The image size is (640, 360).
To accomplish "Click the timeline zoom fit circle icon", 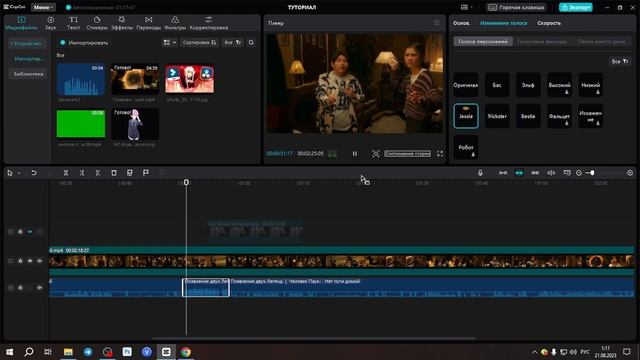I will (x=630, y=173).
